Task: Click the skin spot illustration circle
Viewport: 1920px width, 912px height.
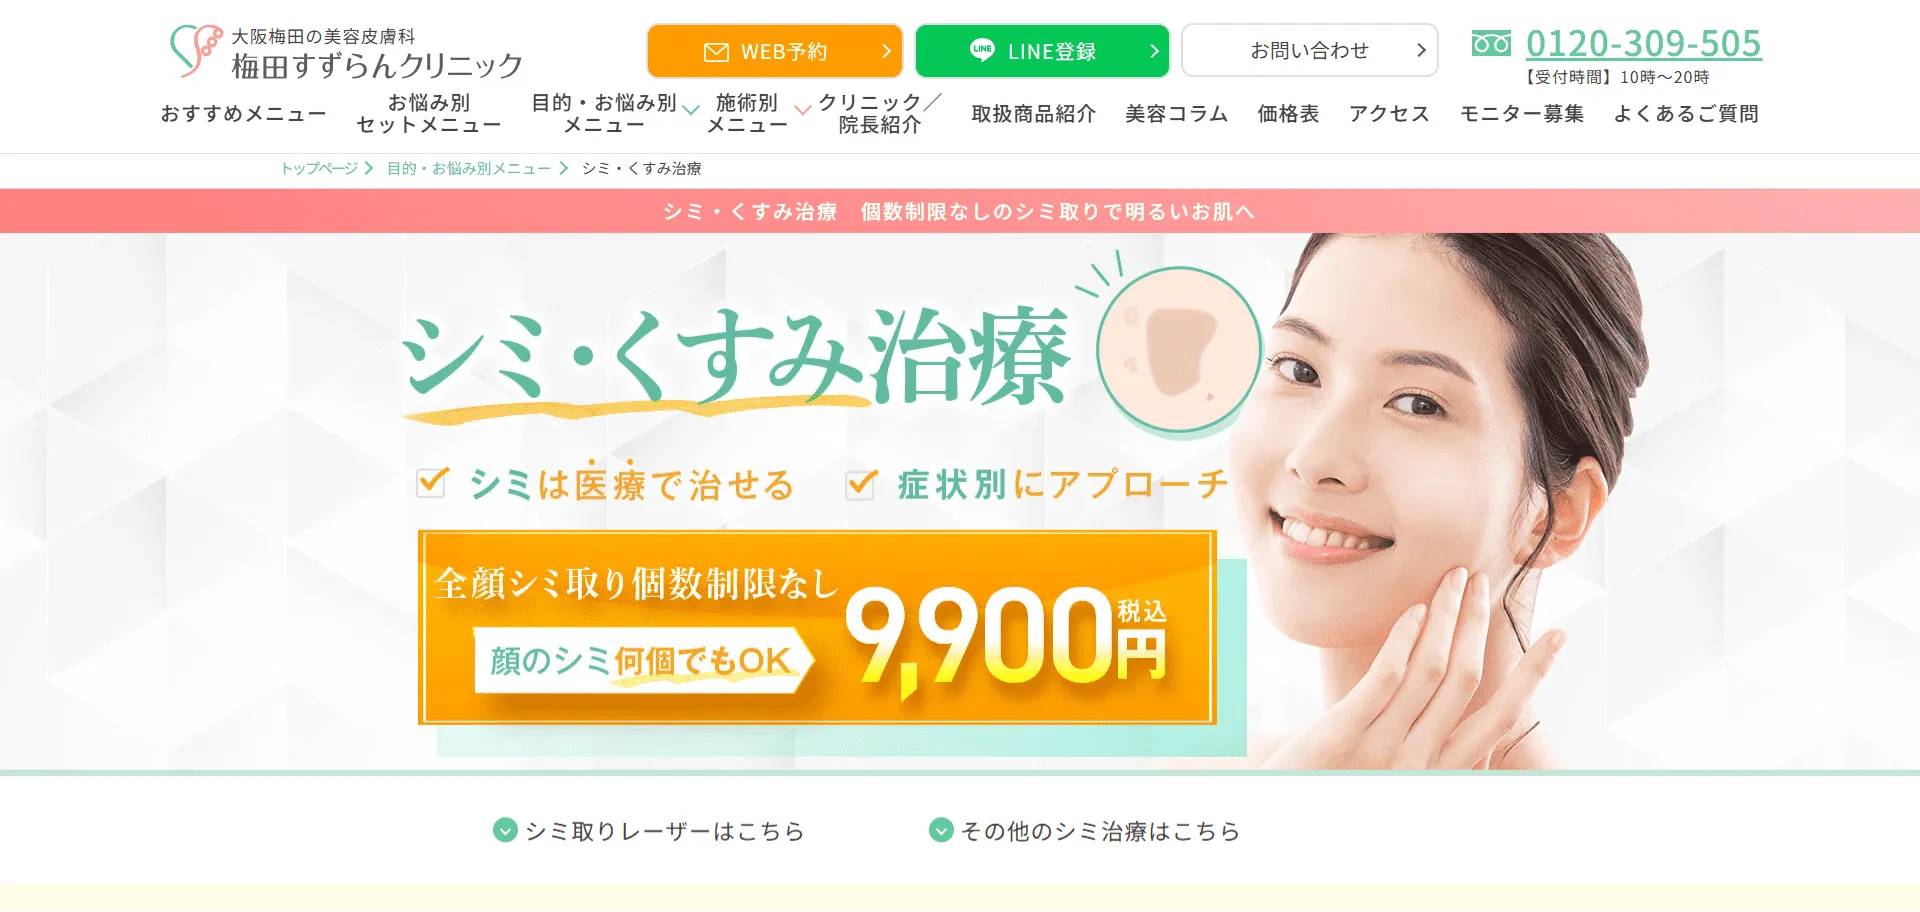Action: pos(1179,350)
